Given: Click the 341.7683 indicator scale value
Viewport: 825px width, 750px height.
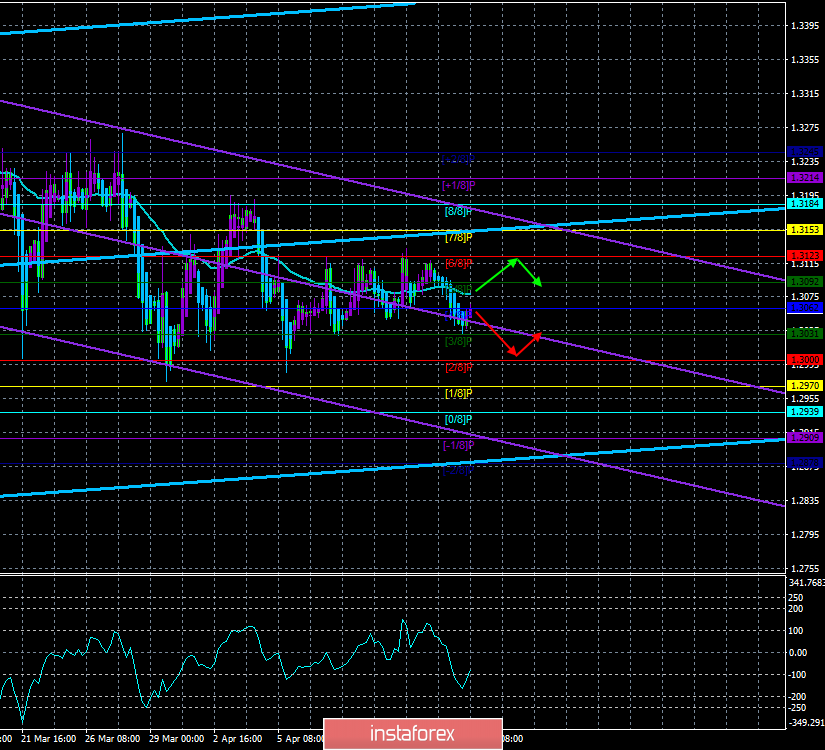Looking at the screenshot, I should pos(807,583).
